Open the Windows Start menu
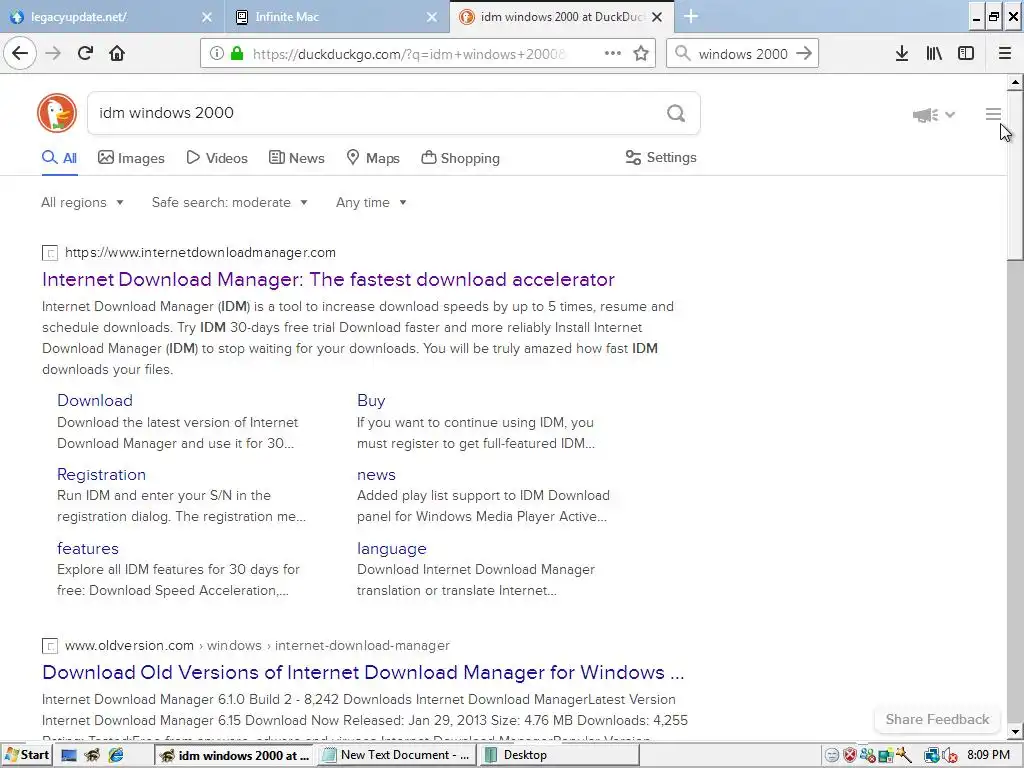Image resolution: width=1024 pixels, height=768 pixels. tap(26, 755)
